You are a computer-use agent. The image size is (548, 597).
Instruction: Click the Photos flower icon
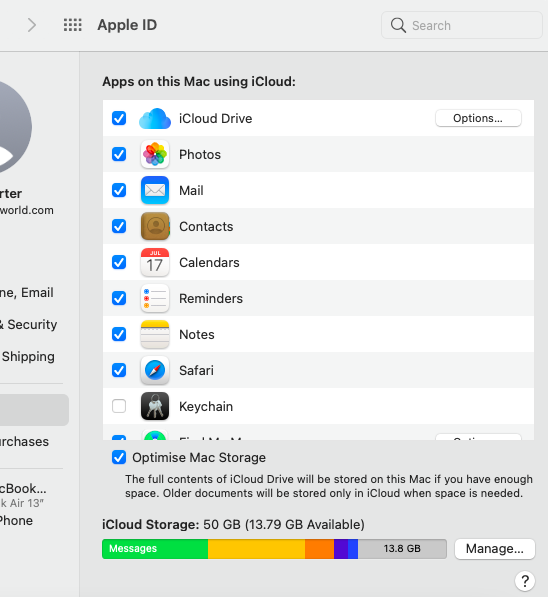pyautogui.click(x=155, y=154)
